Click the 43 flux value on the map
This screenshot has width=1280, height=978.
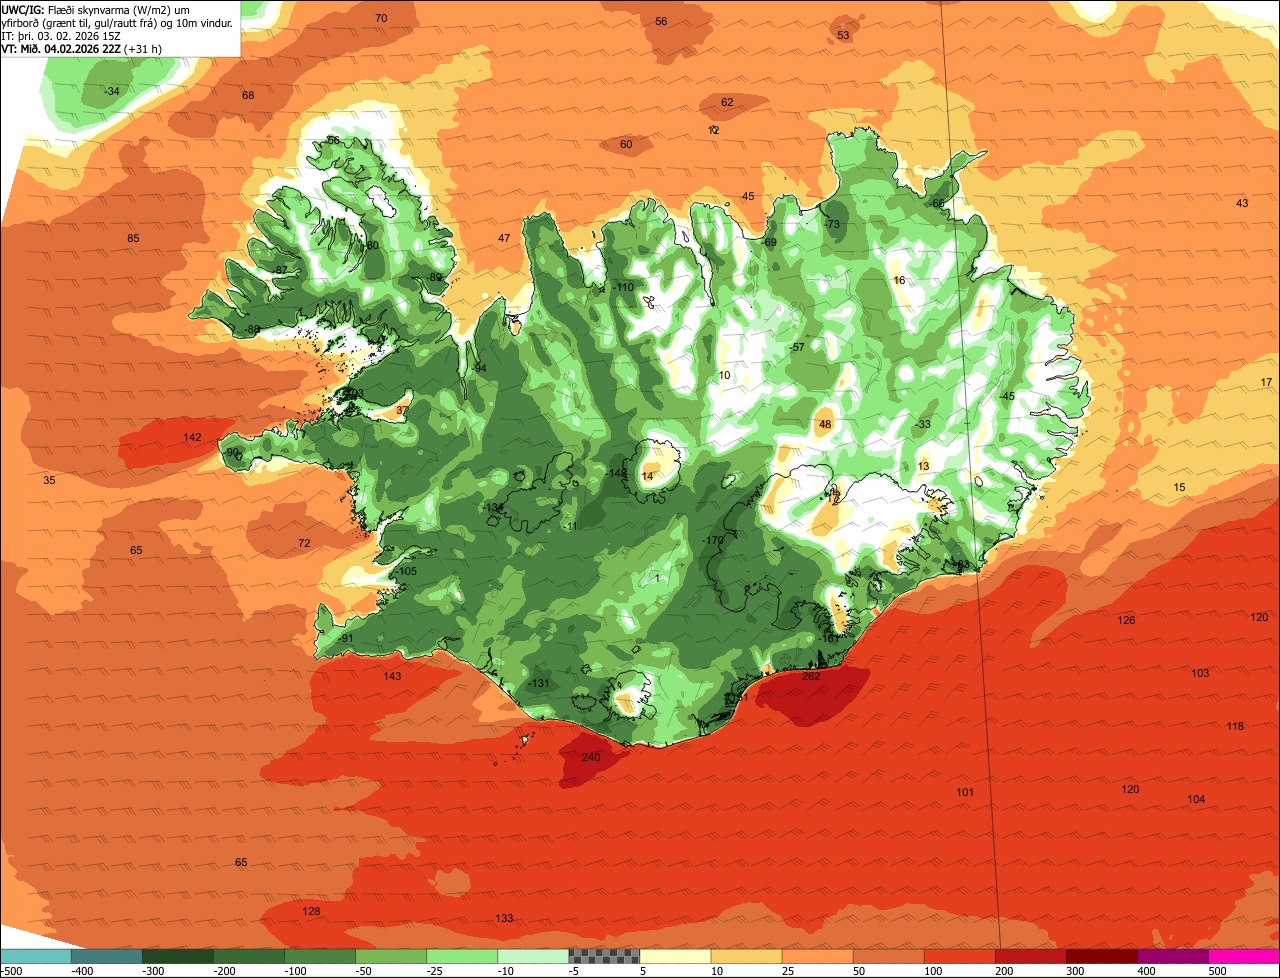(x=1242, y=204)
